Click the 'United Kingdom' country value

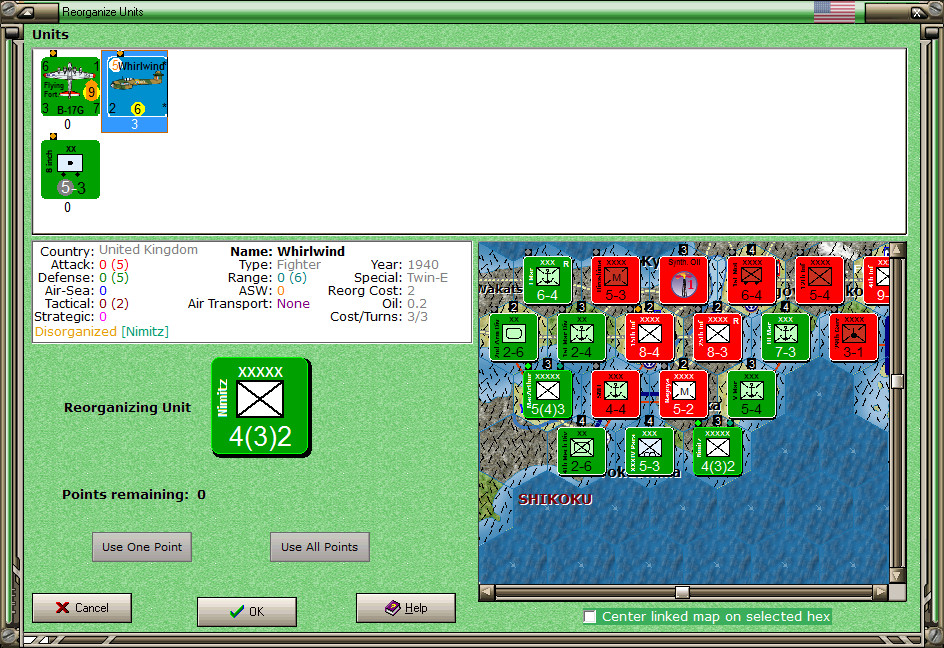[148, 250]
